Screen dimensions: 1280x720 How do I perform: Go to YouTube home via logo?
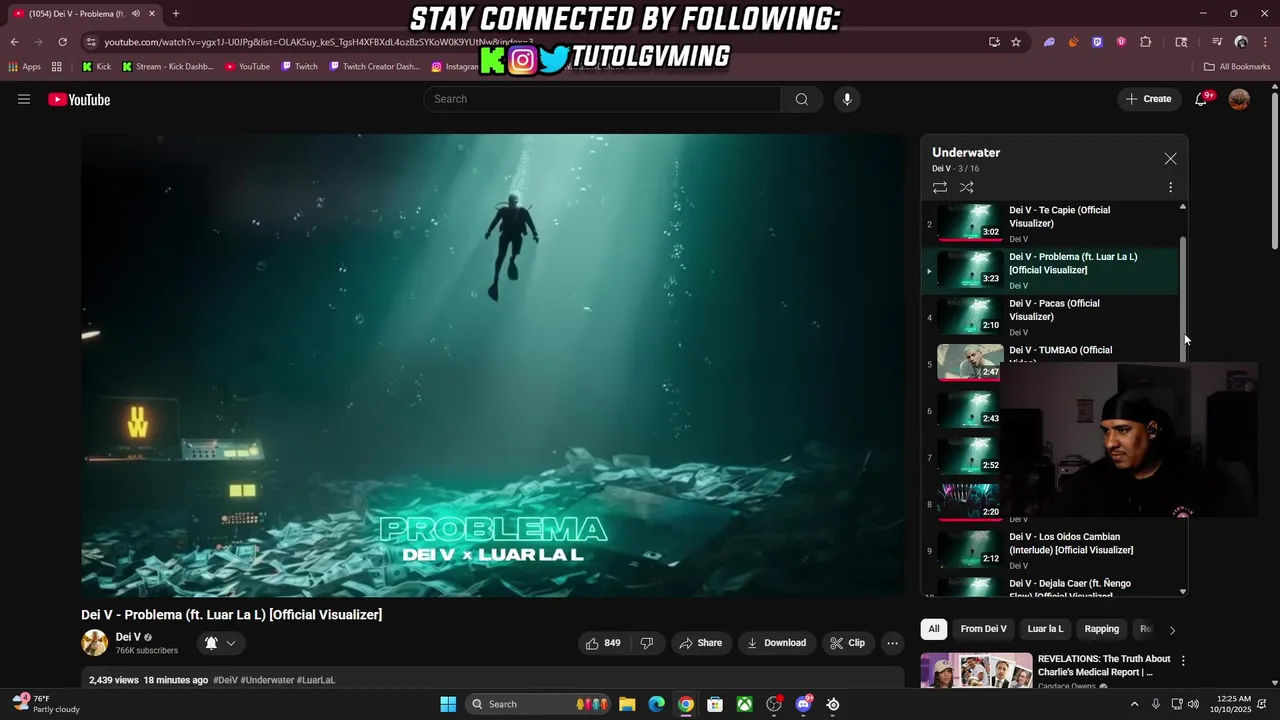[x=79, y=99]
